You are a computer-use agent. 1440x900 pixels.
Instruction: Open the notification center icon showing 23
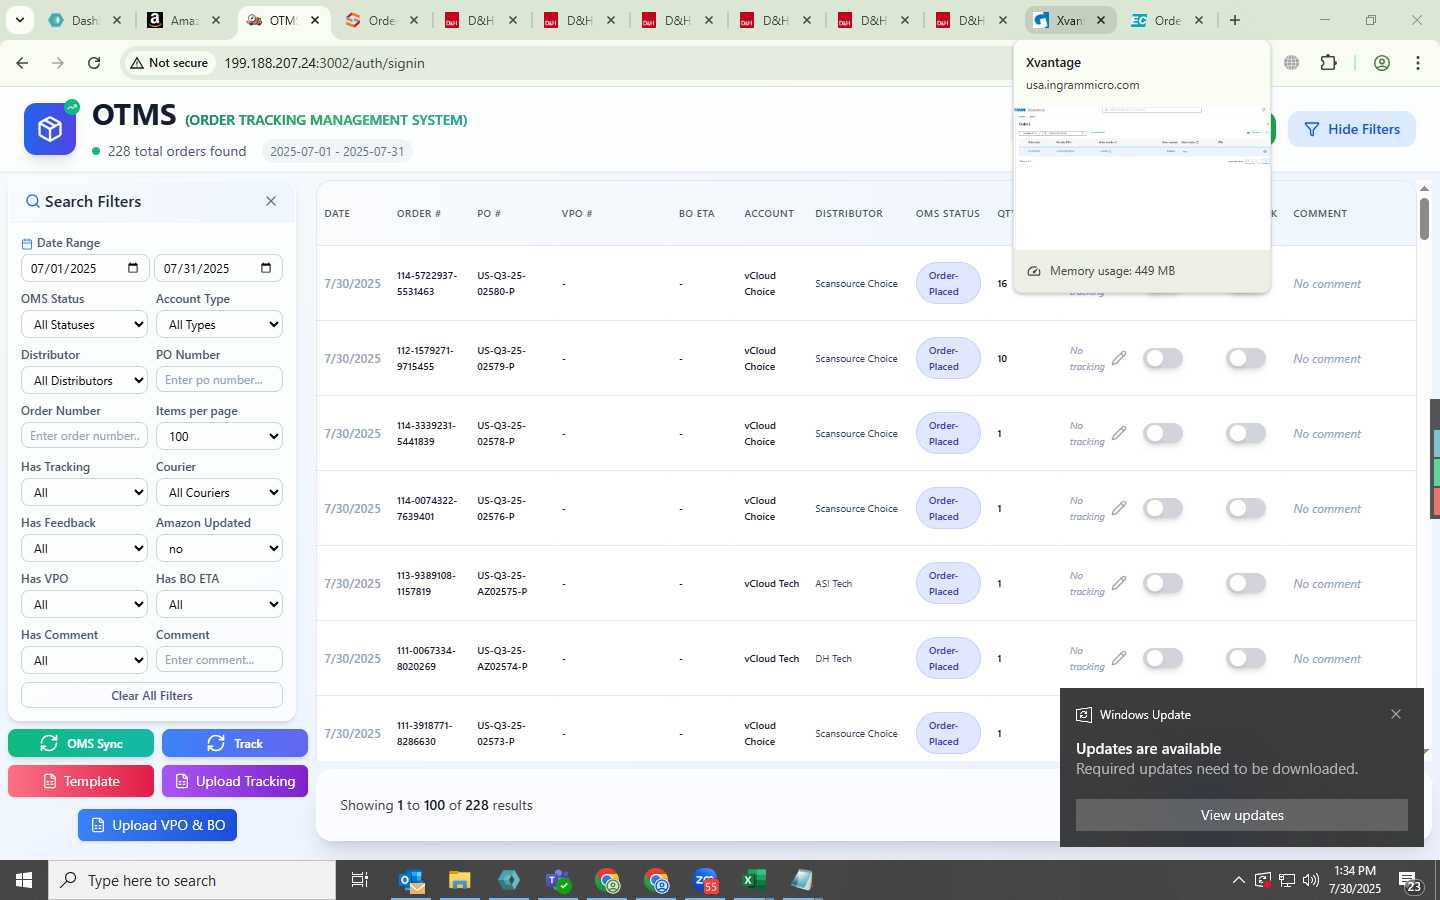coord(1410,881)
